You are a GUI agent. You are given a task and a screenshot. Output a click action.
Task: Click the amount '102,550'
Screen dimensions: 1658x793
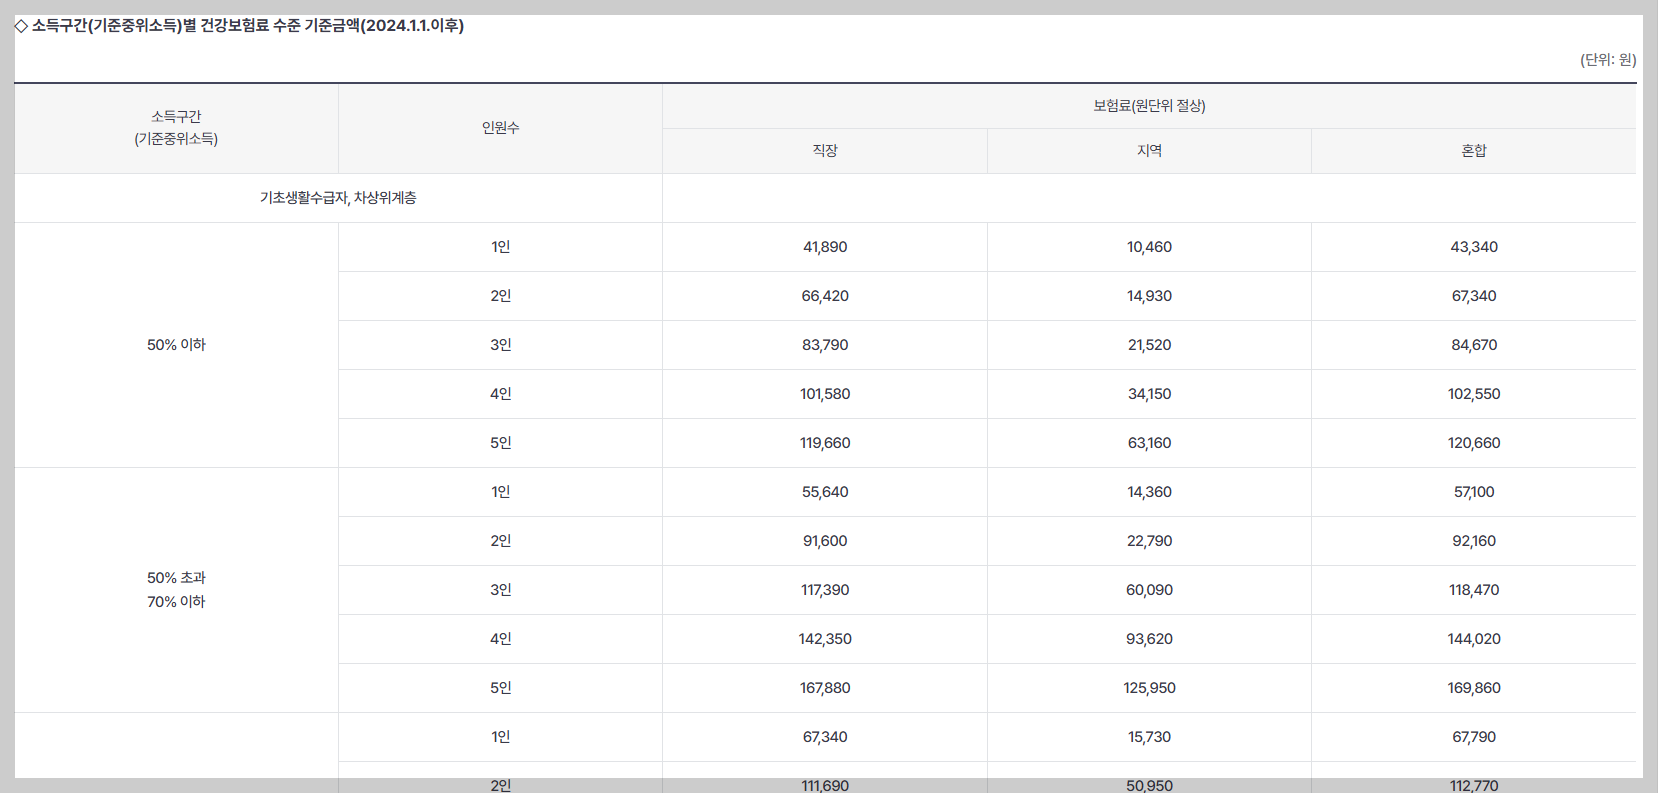coord(1474,394)
